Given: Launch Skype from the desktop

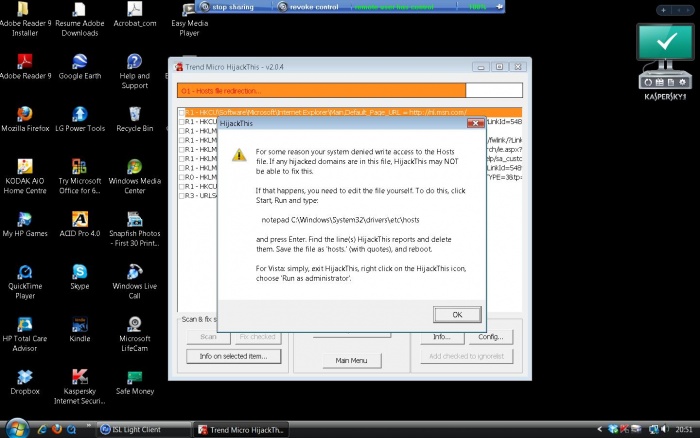Looking at the screenshot, I should 79,277.
